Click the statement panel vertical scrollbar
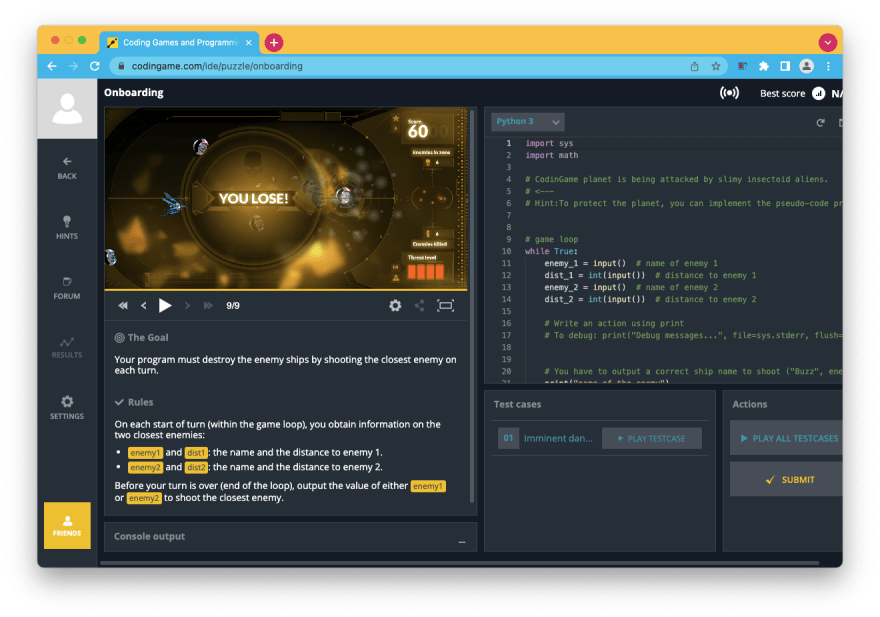 pos(472,306)
